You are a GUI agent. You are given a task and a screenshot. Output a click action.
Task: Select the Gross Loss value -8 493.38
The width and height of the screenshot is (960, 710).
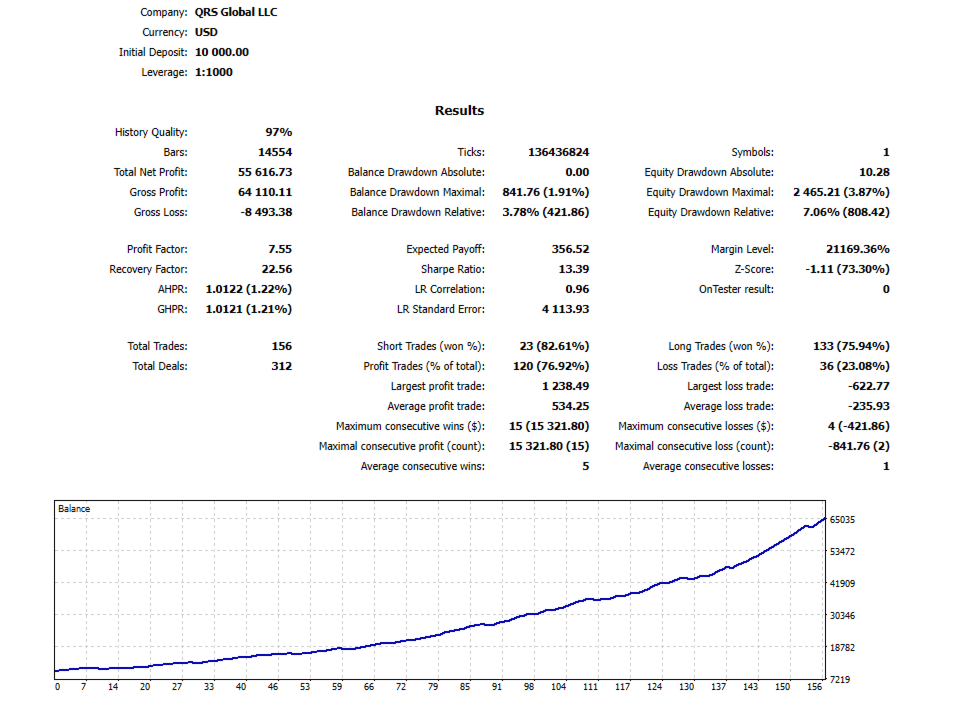(266, 212)
